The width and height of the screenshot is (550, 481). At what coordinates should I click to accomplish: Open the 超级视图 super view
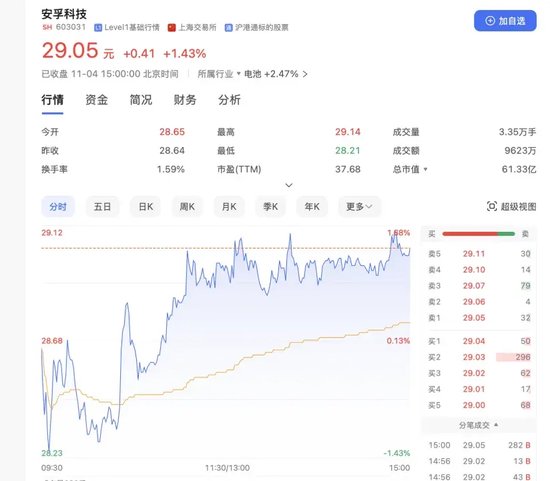click(512, 206)
